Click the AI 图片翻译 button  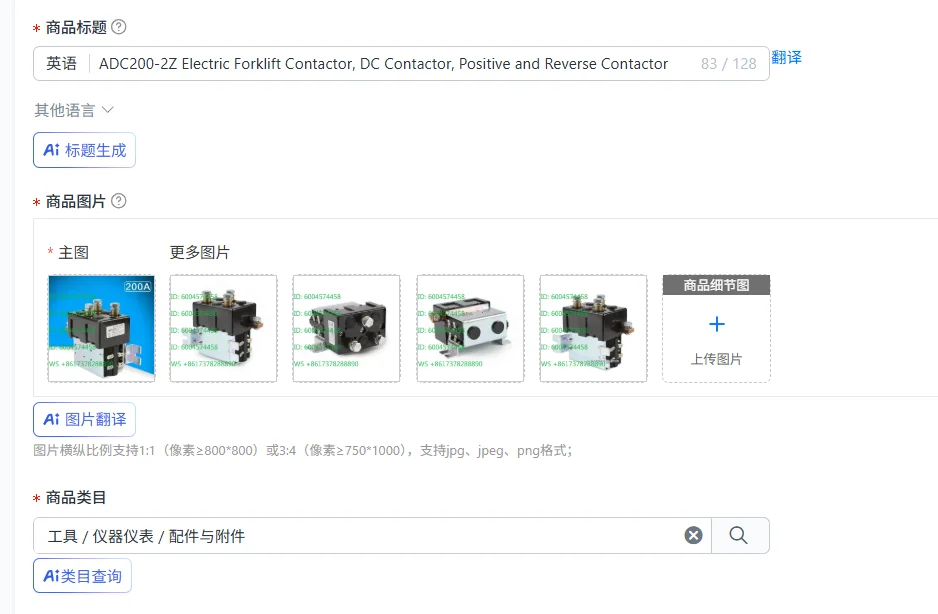tap(84, 420)
